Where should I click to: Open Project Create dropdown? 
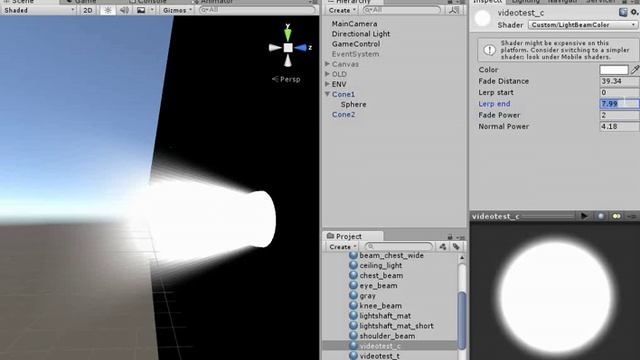coord(343,247)
